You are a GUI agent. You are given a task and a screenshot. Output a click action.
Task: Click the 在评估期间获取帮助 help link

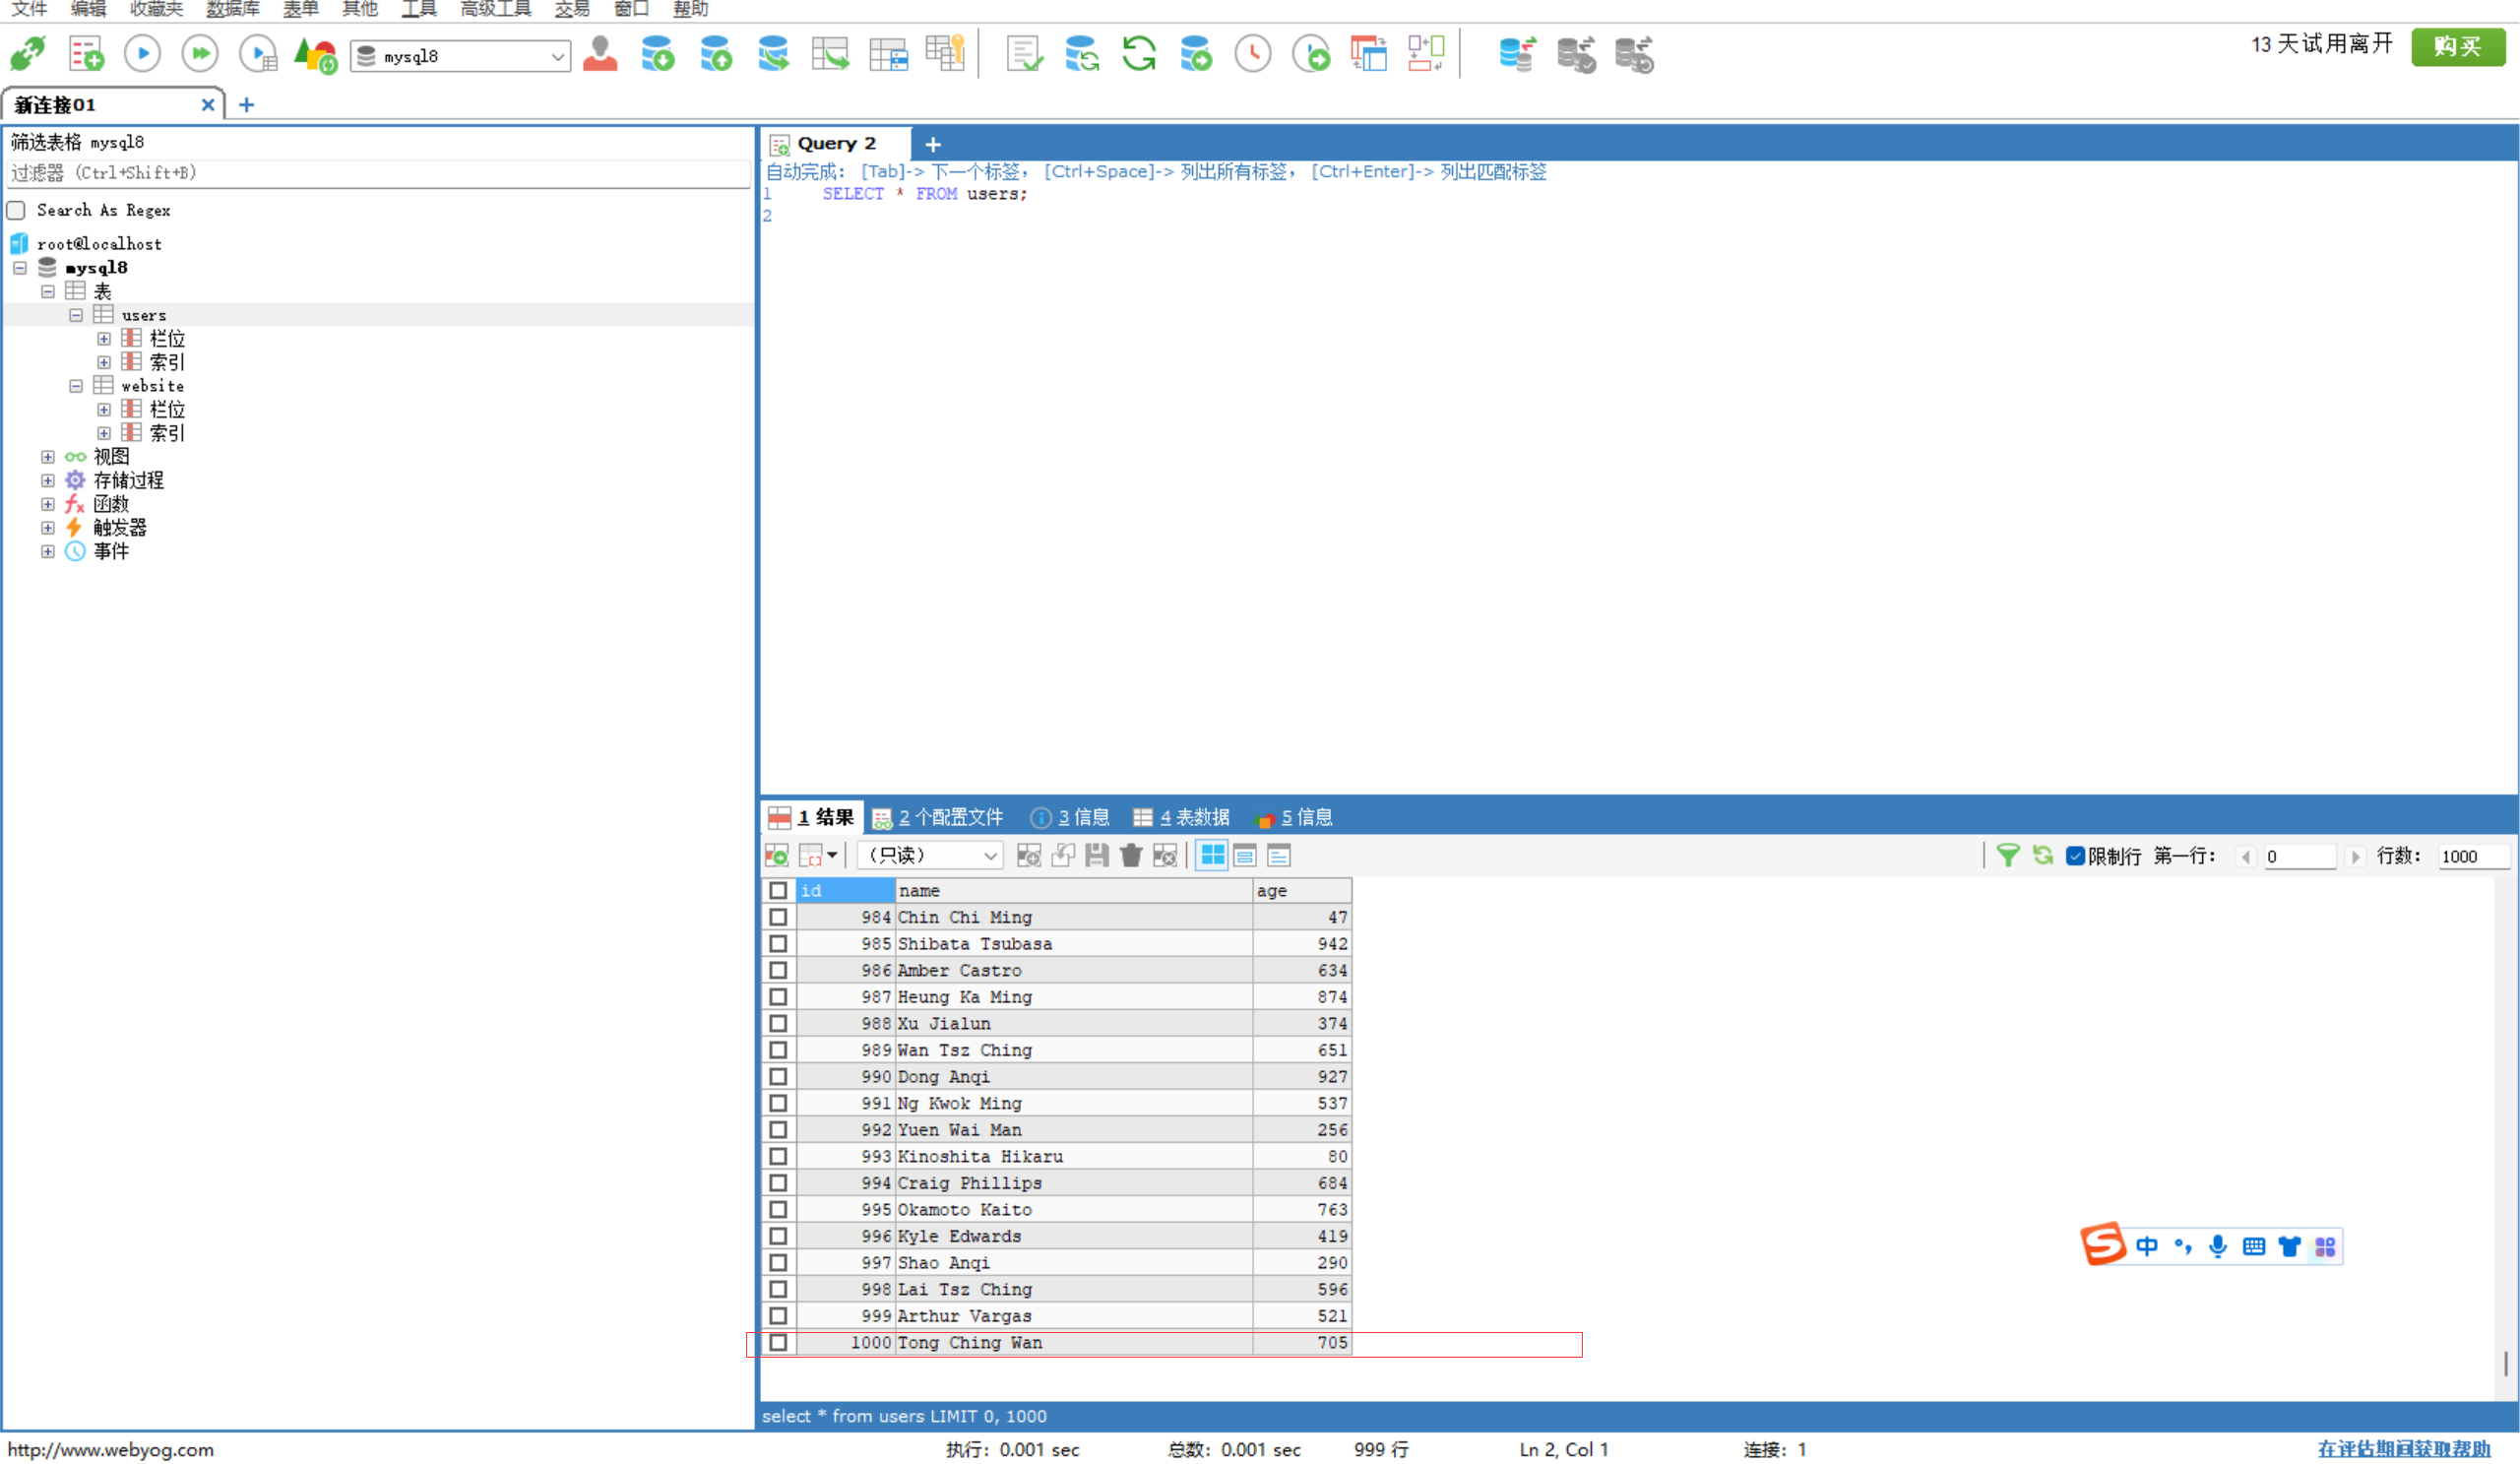[2403, 1448]
